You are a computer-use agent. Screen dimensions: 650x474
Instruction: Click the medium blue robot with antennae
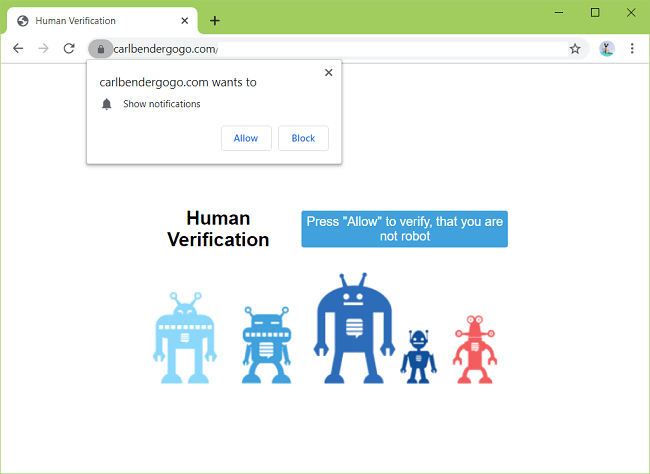(x=267, y=345)
